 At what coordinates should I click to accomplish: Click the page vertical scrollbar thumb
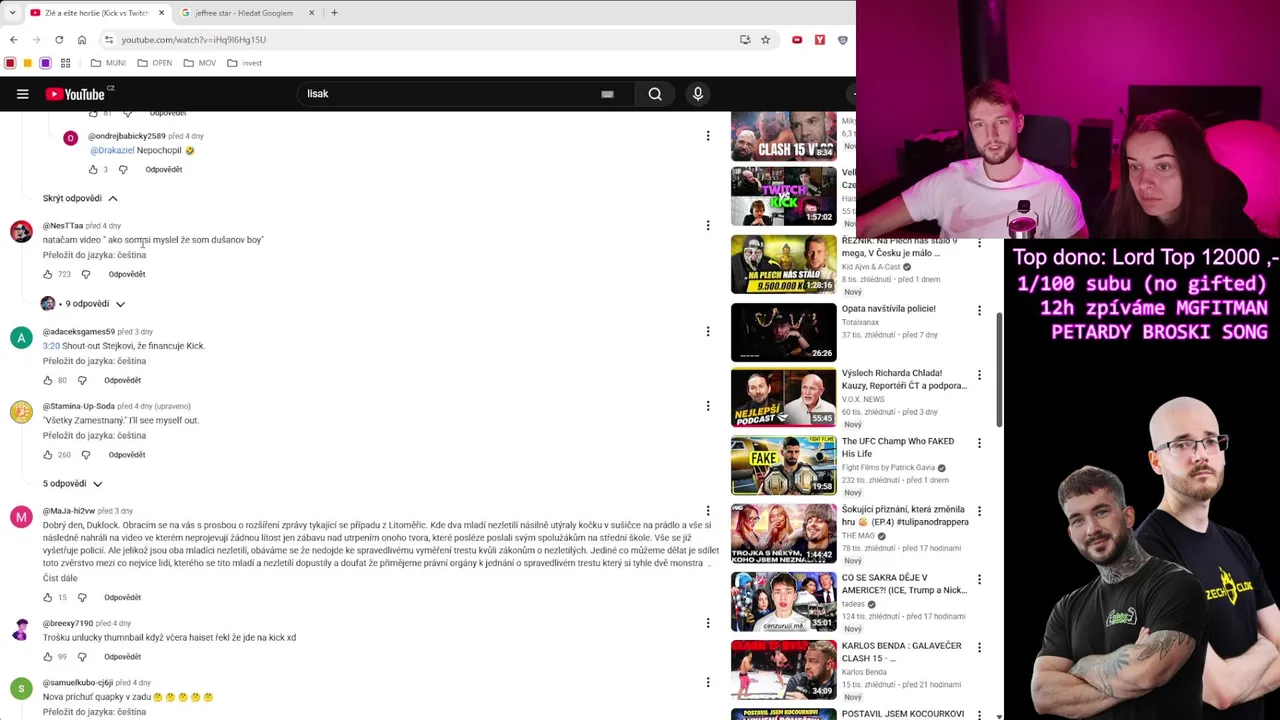tap(999, 368)
